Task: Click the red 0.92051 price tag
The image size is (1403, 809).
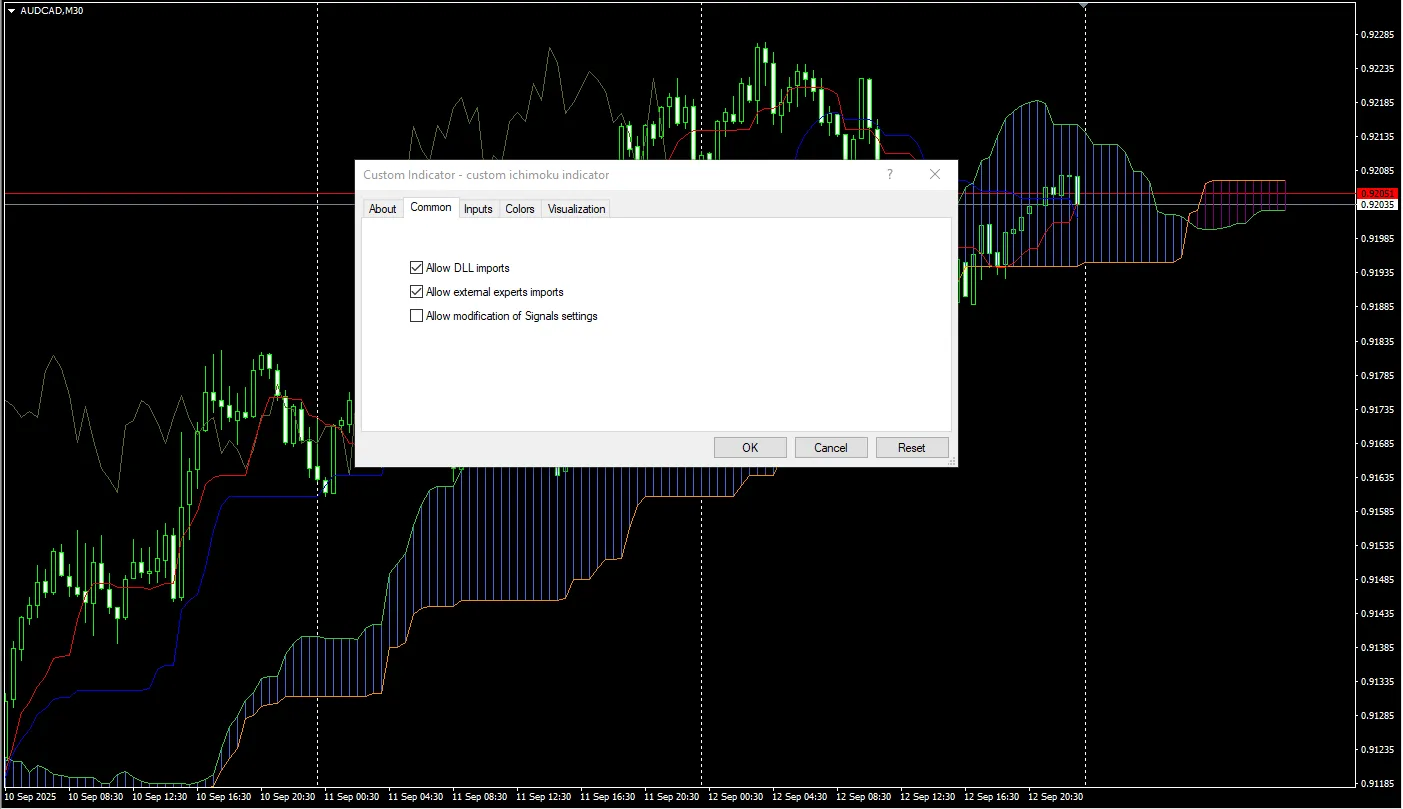Action: 1376,193
